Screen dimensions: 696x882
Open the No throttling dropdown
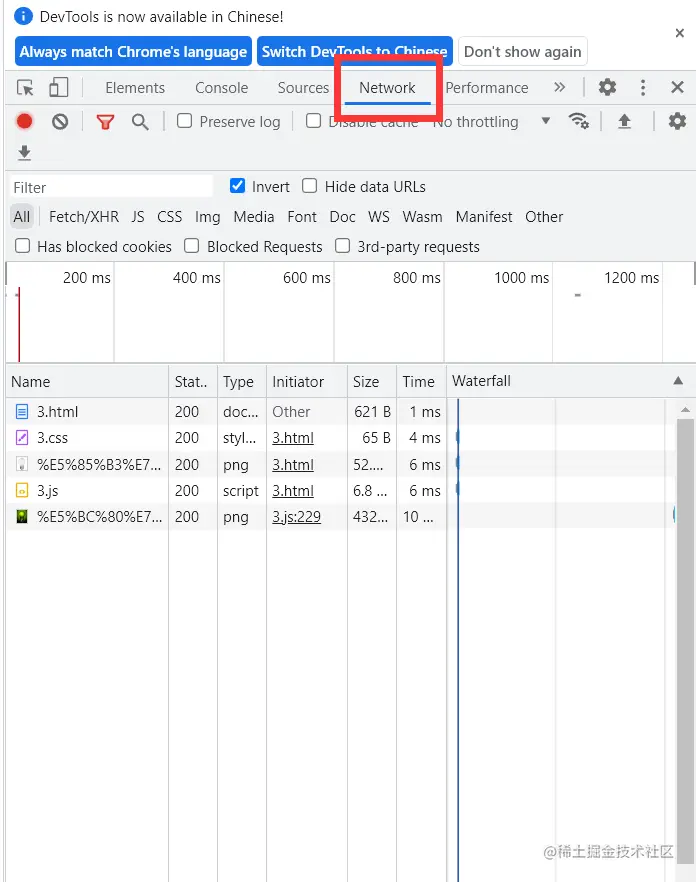point(492,122)
